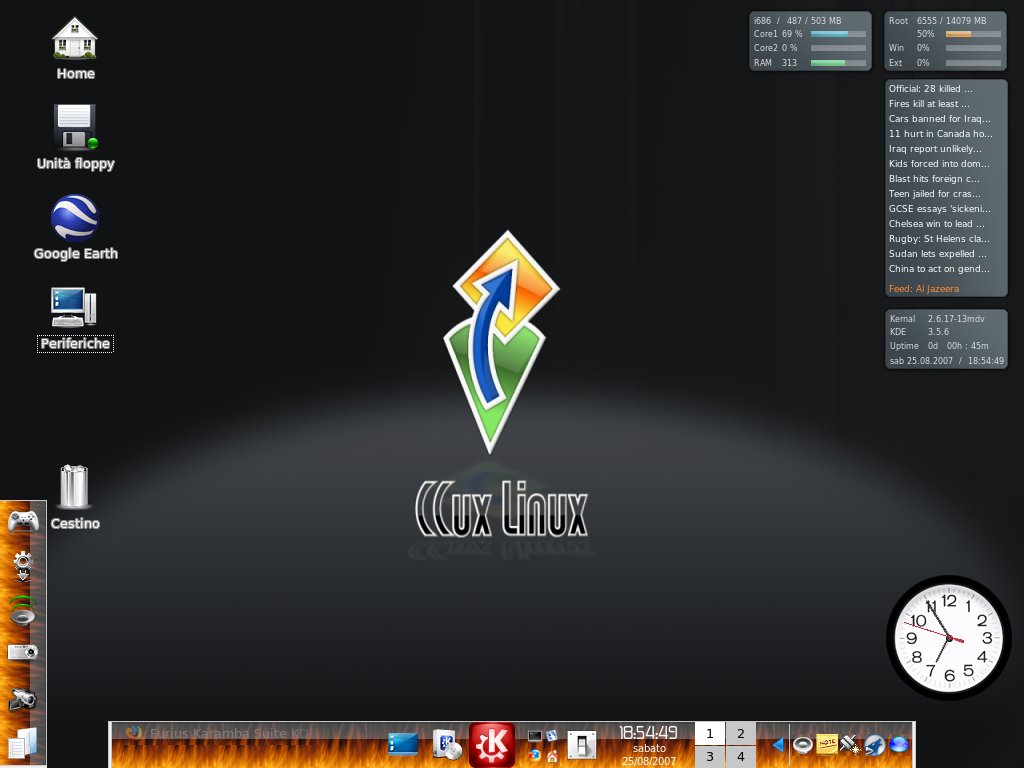Click the small Firefox icon in panel
The width and height of the screenshot is (1024, 768).
coord(535,756)
